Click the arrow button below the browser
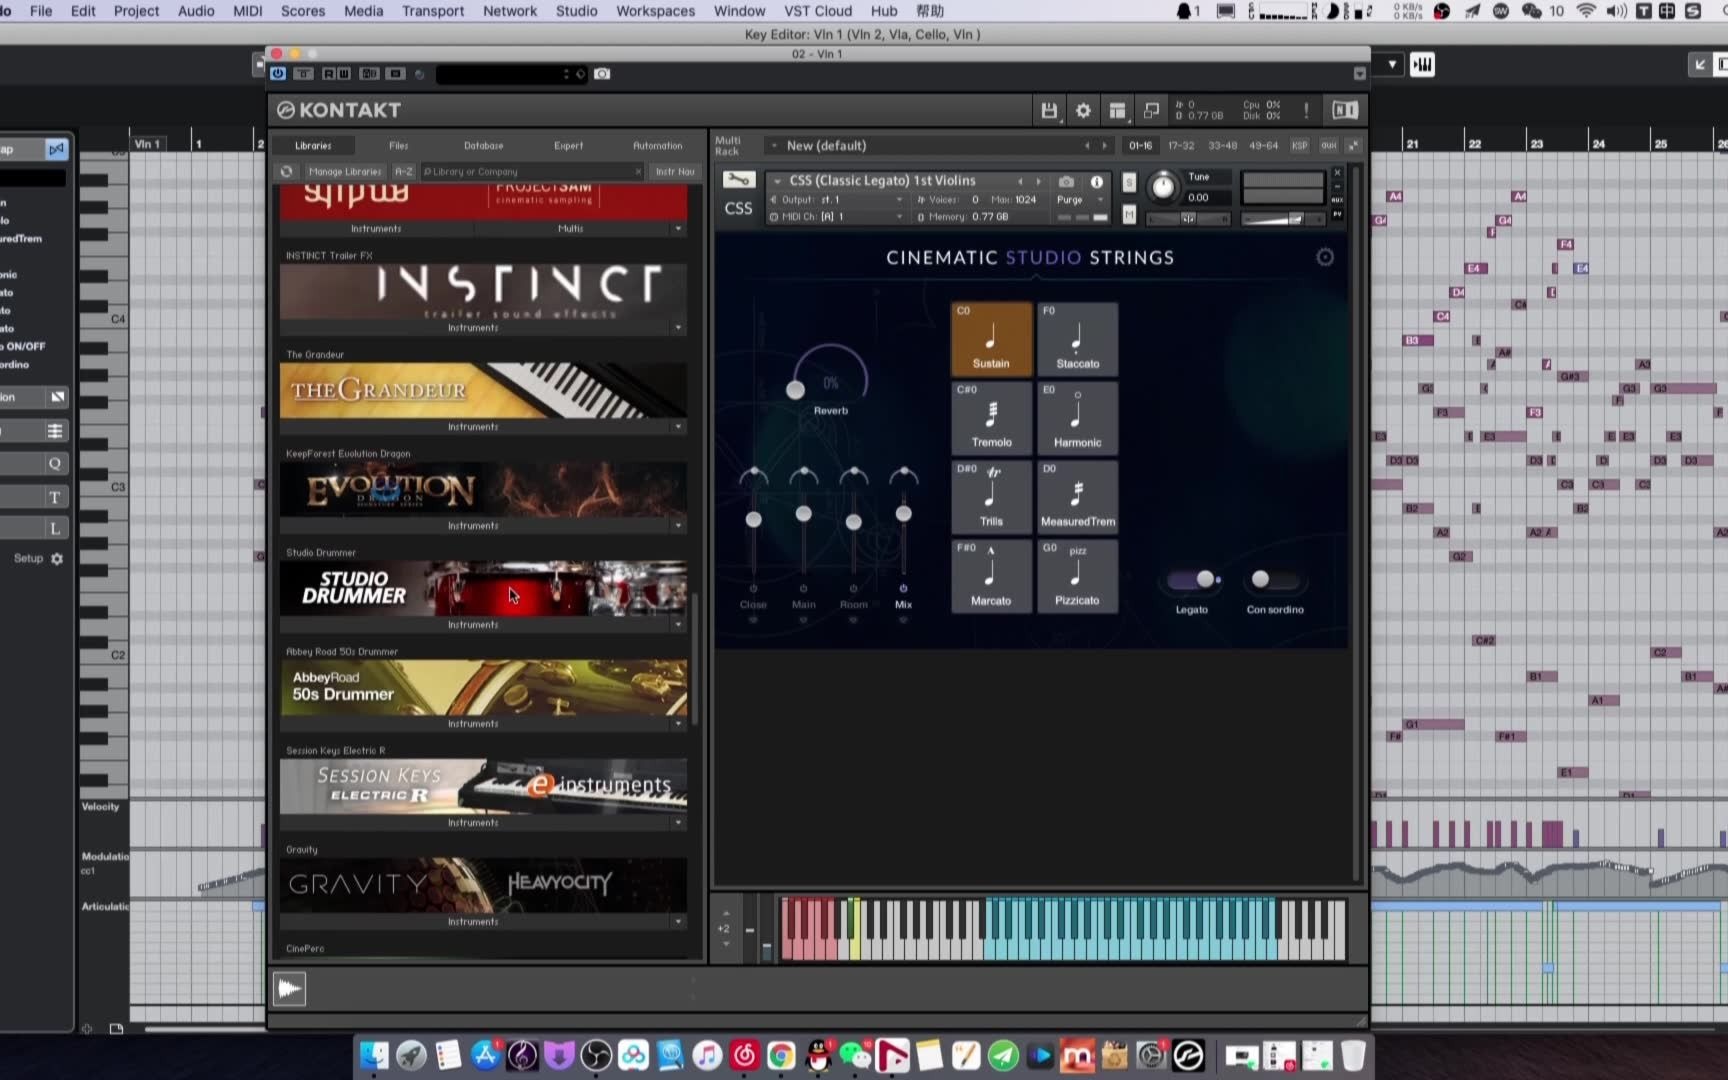This screenshot has height=1080, width=1728. [x=289, y=989]
